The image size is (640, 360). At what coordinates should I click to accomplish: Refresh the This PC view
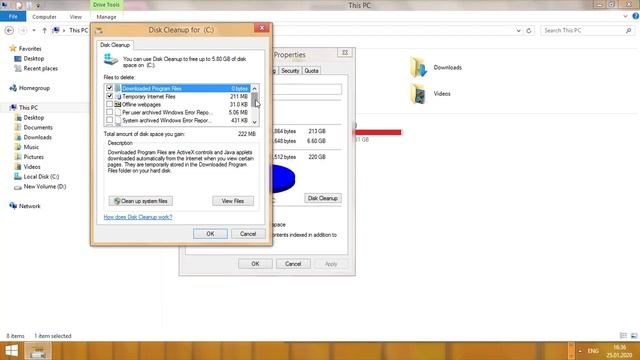pos(529,31)
